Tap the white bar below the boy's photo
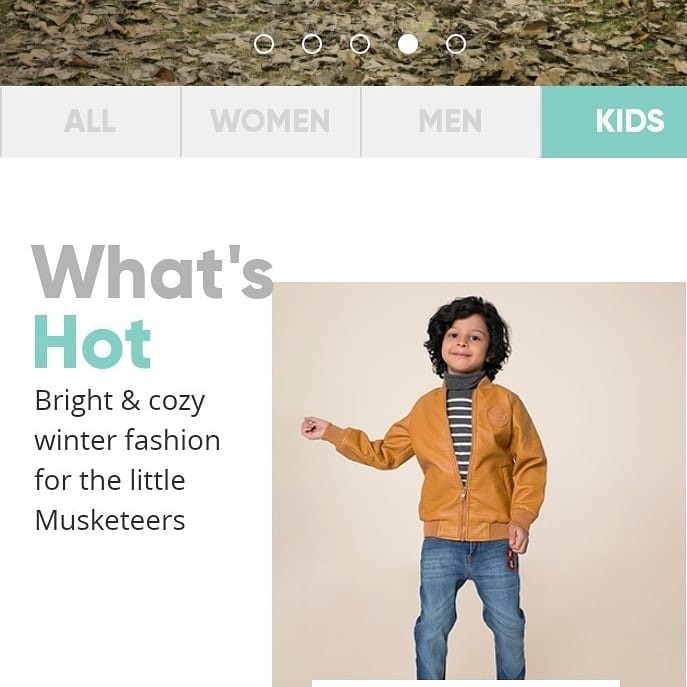This screenshot has height=687, width=687. (466, 683)
